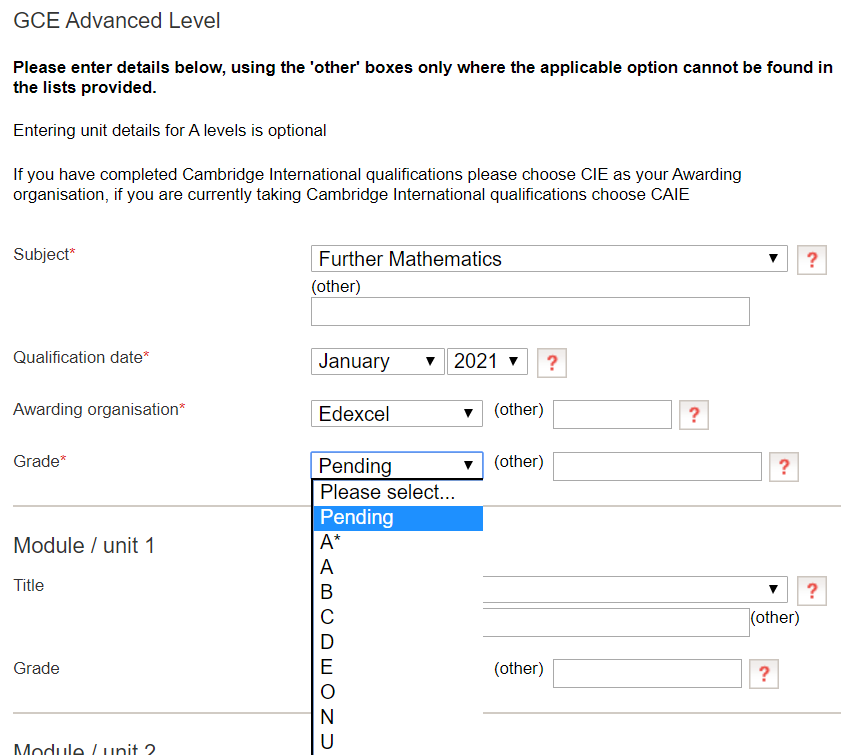Screen dimensions: 845x755
Task: Choose grade U in the dropdown list
Action: [327, 741]
